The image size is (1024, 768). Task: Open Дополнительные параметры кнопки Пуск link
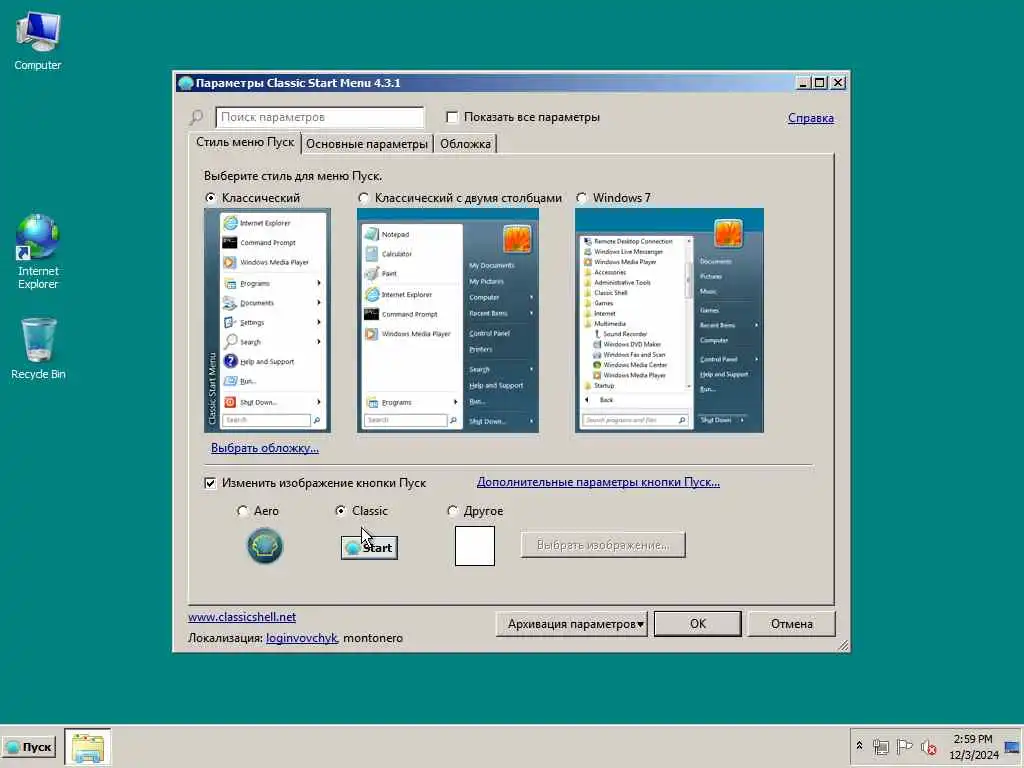pyautogui.click(x=598, y=482)
